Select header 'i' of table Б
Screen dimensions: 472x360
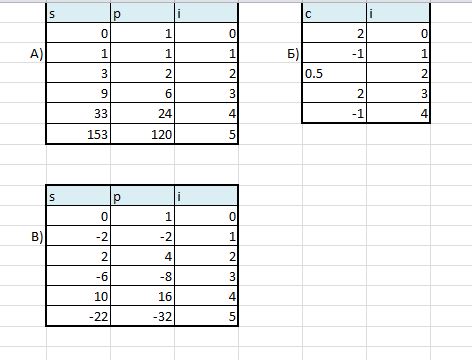point(398,13)
